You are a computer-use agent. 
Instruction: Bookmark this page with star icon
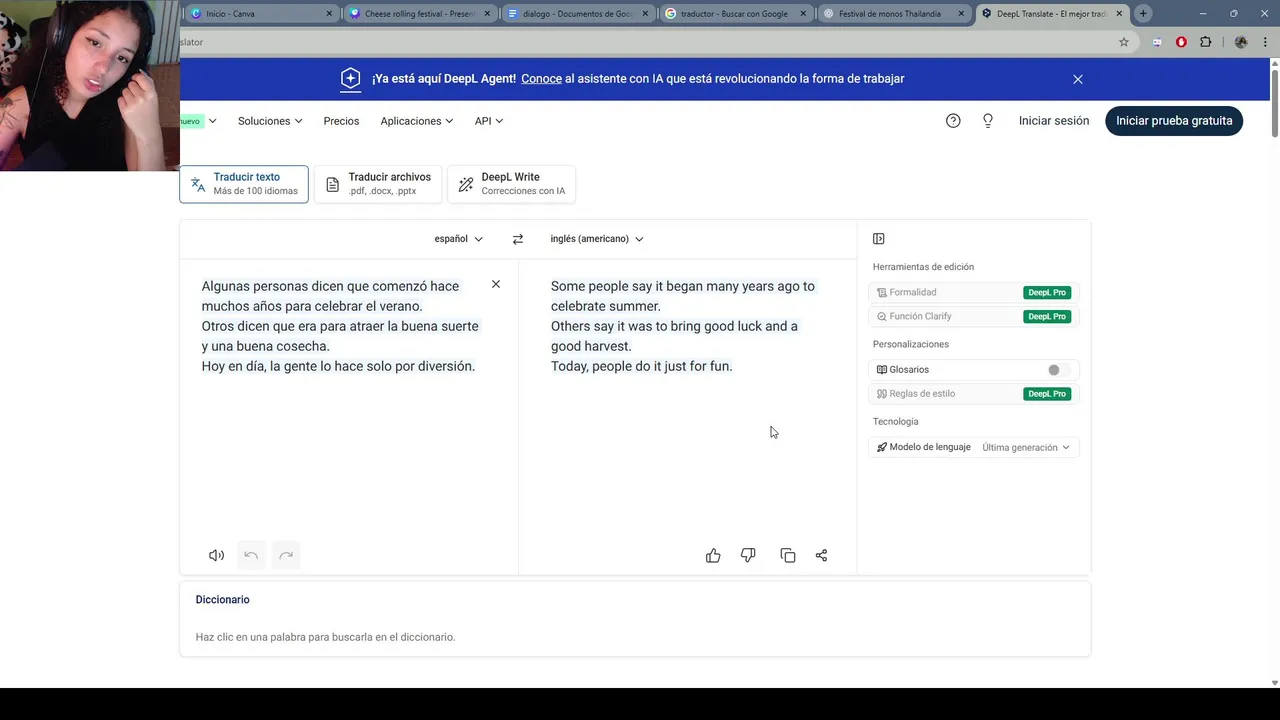point(1124,42)
